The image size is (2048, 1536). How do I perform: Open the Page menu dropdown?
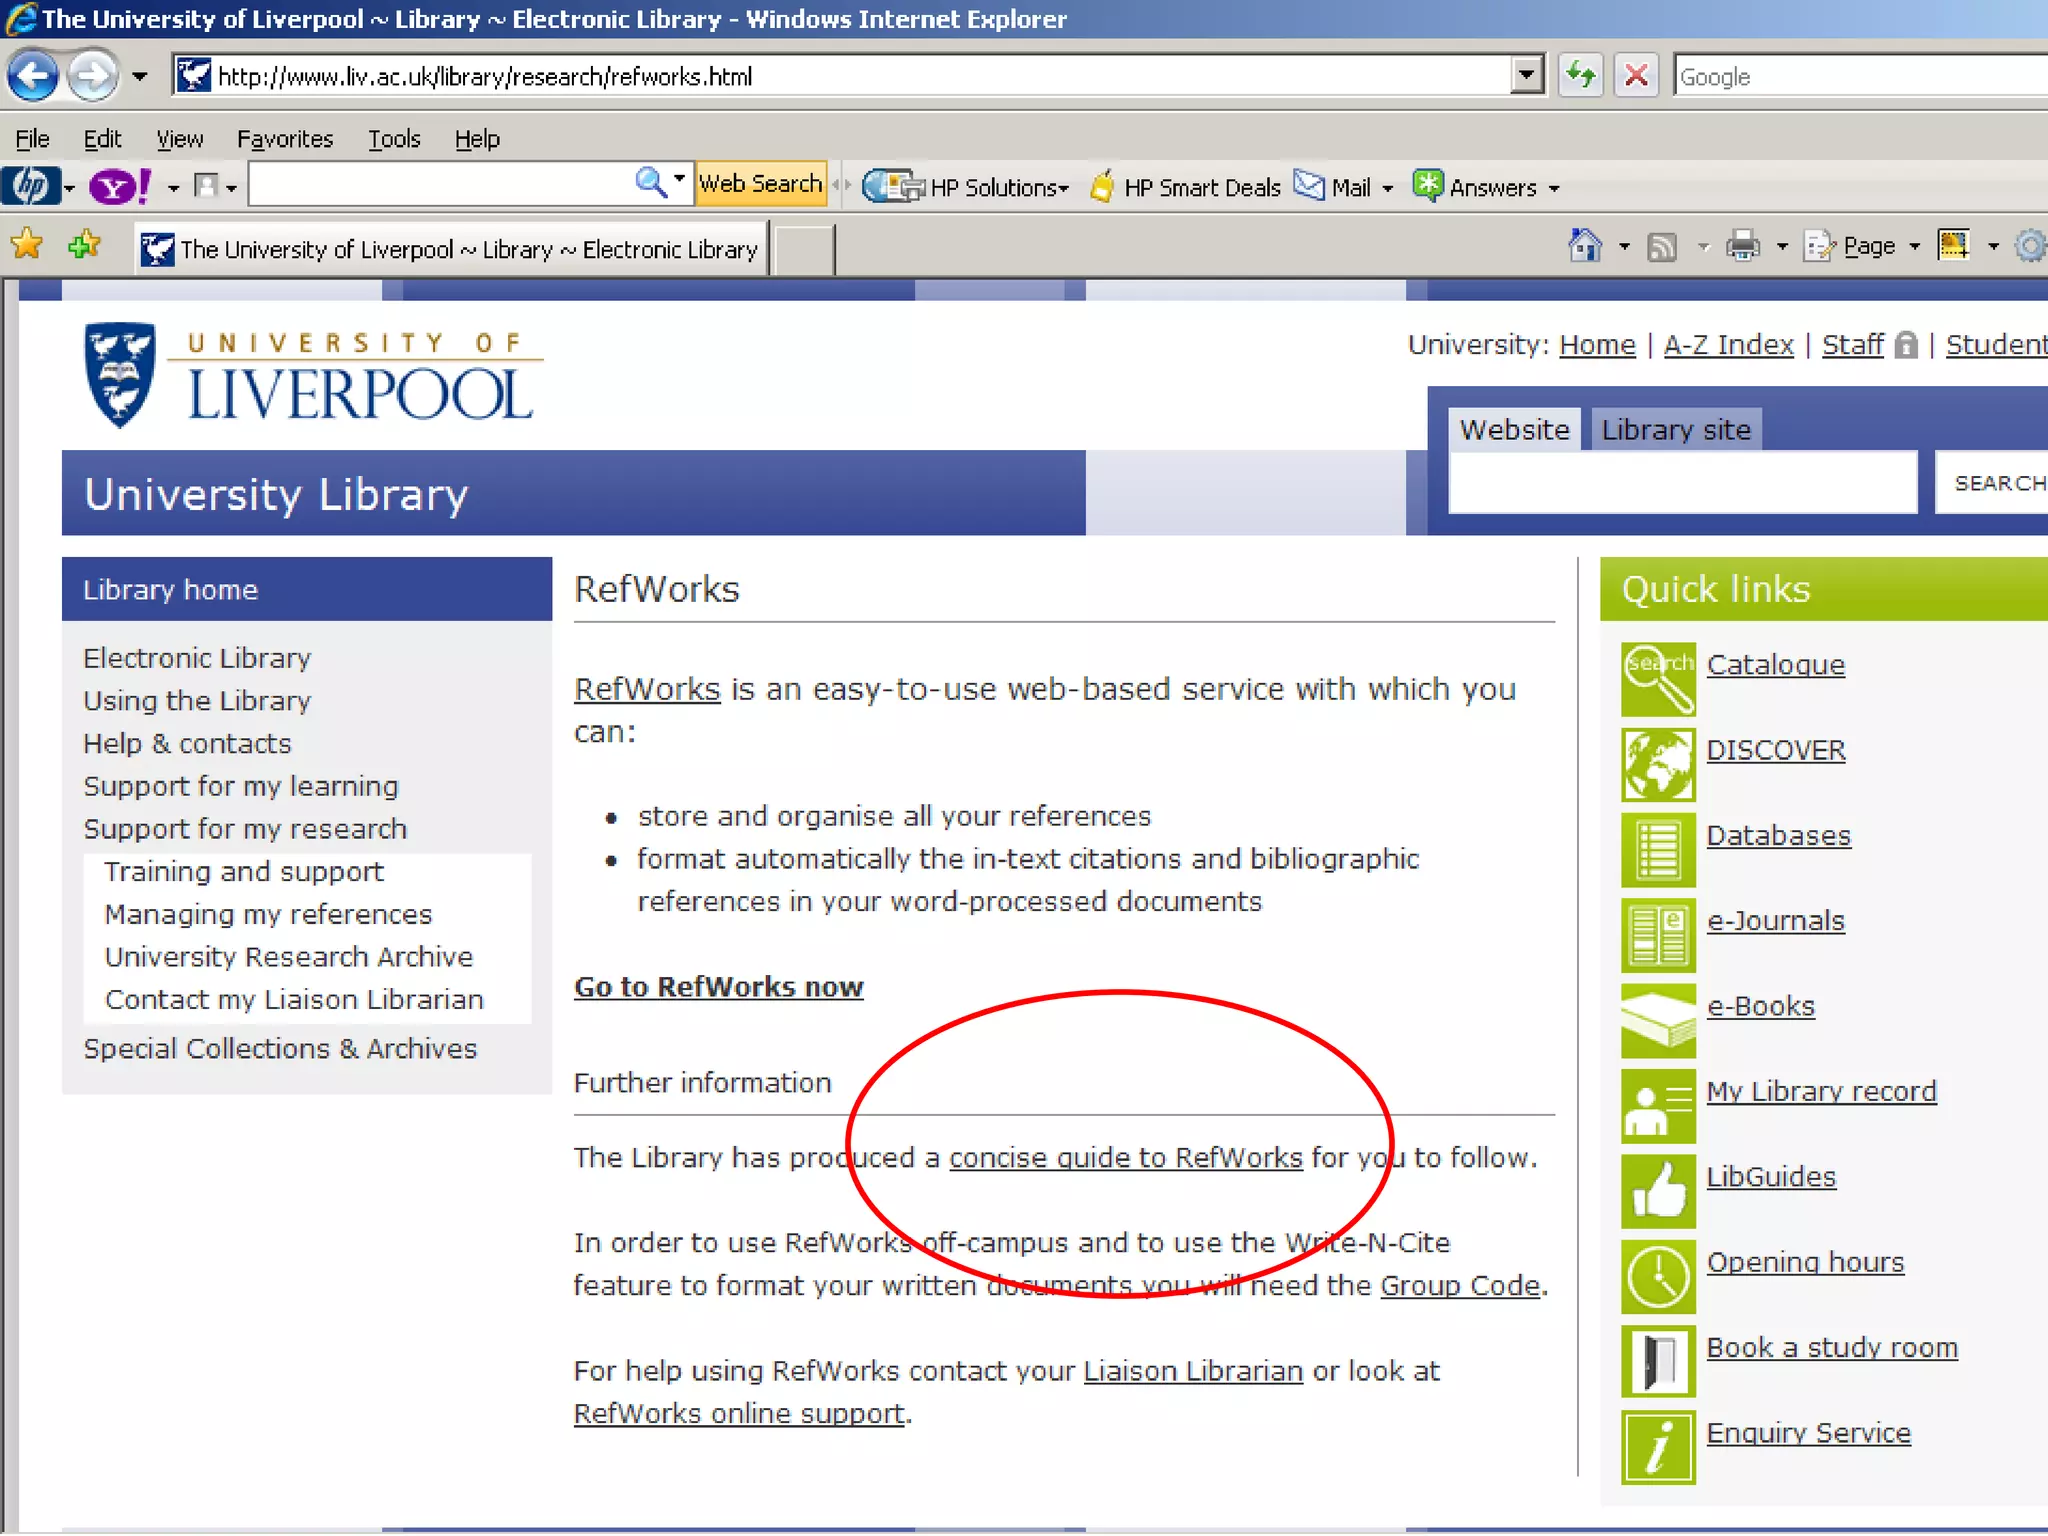(1868, 246)
